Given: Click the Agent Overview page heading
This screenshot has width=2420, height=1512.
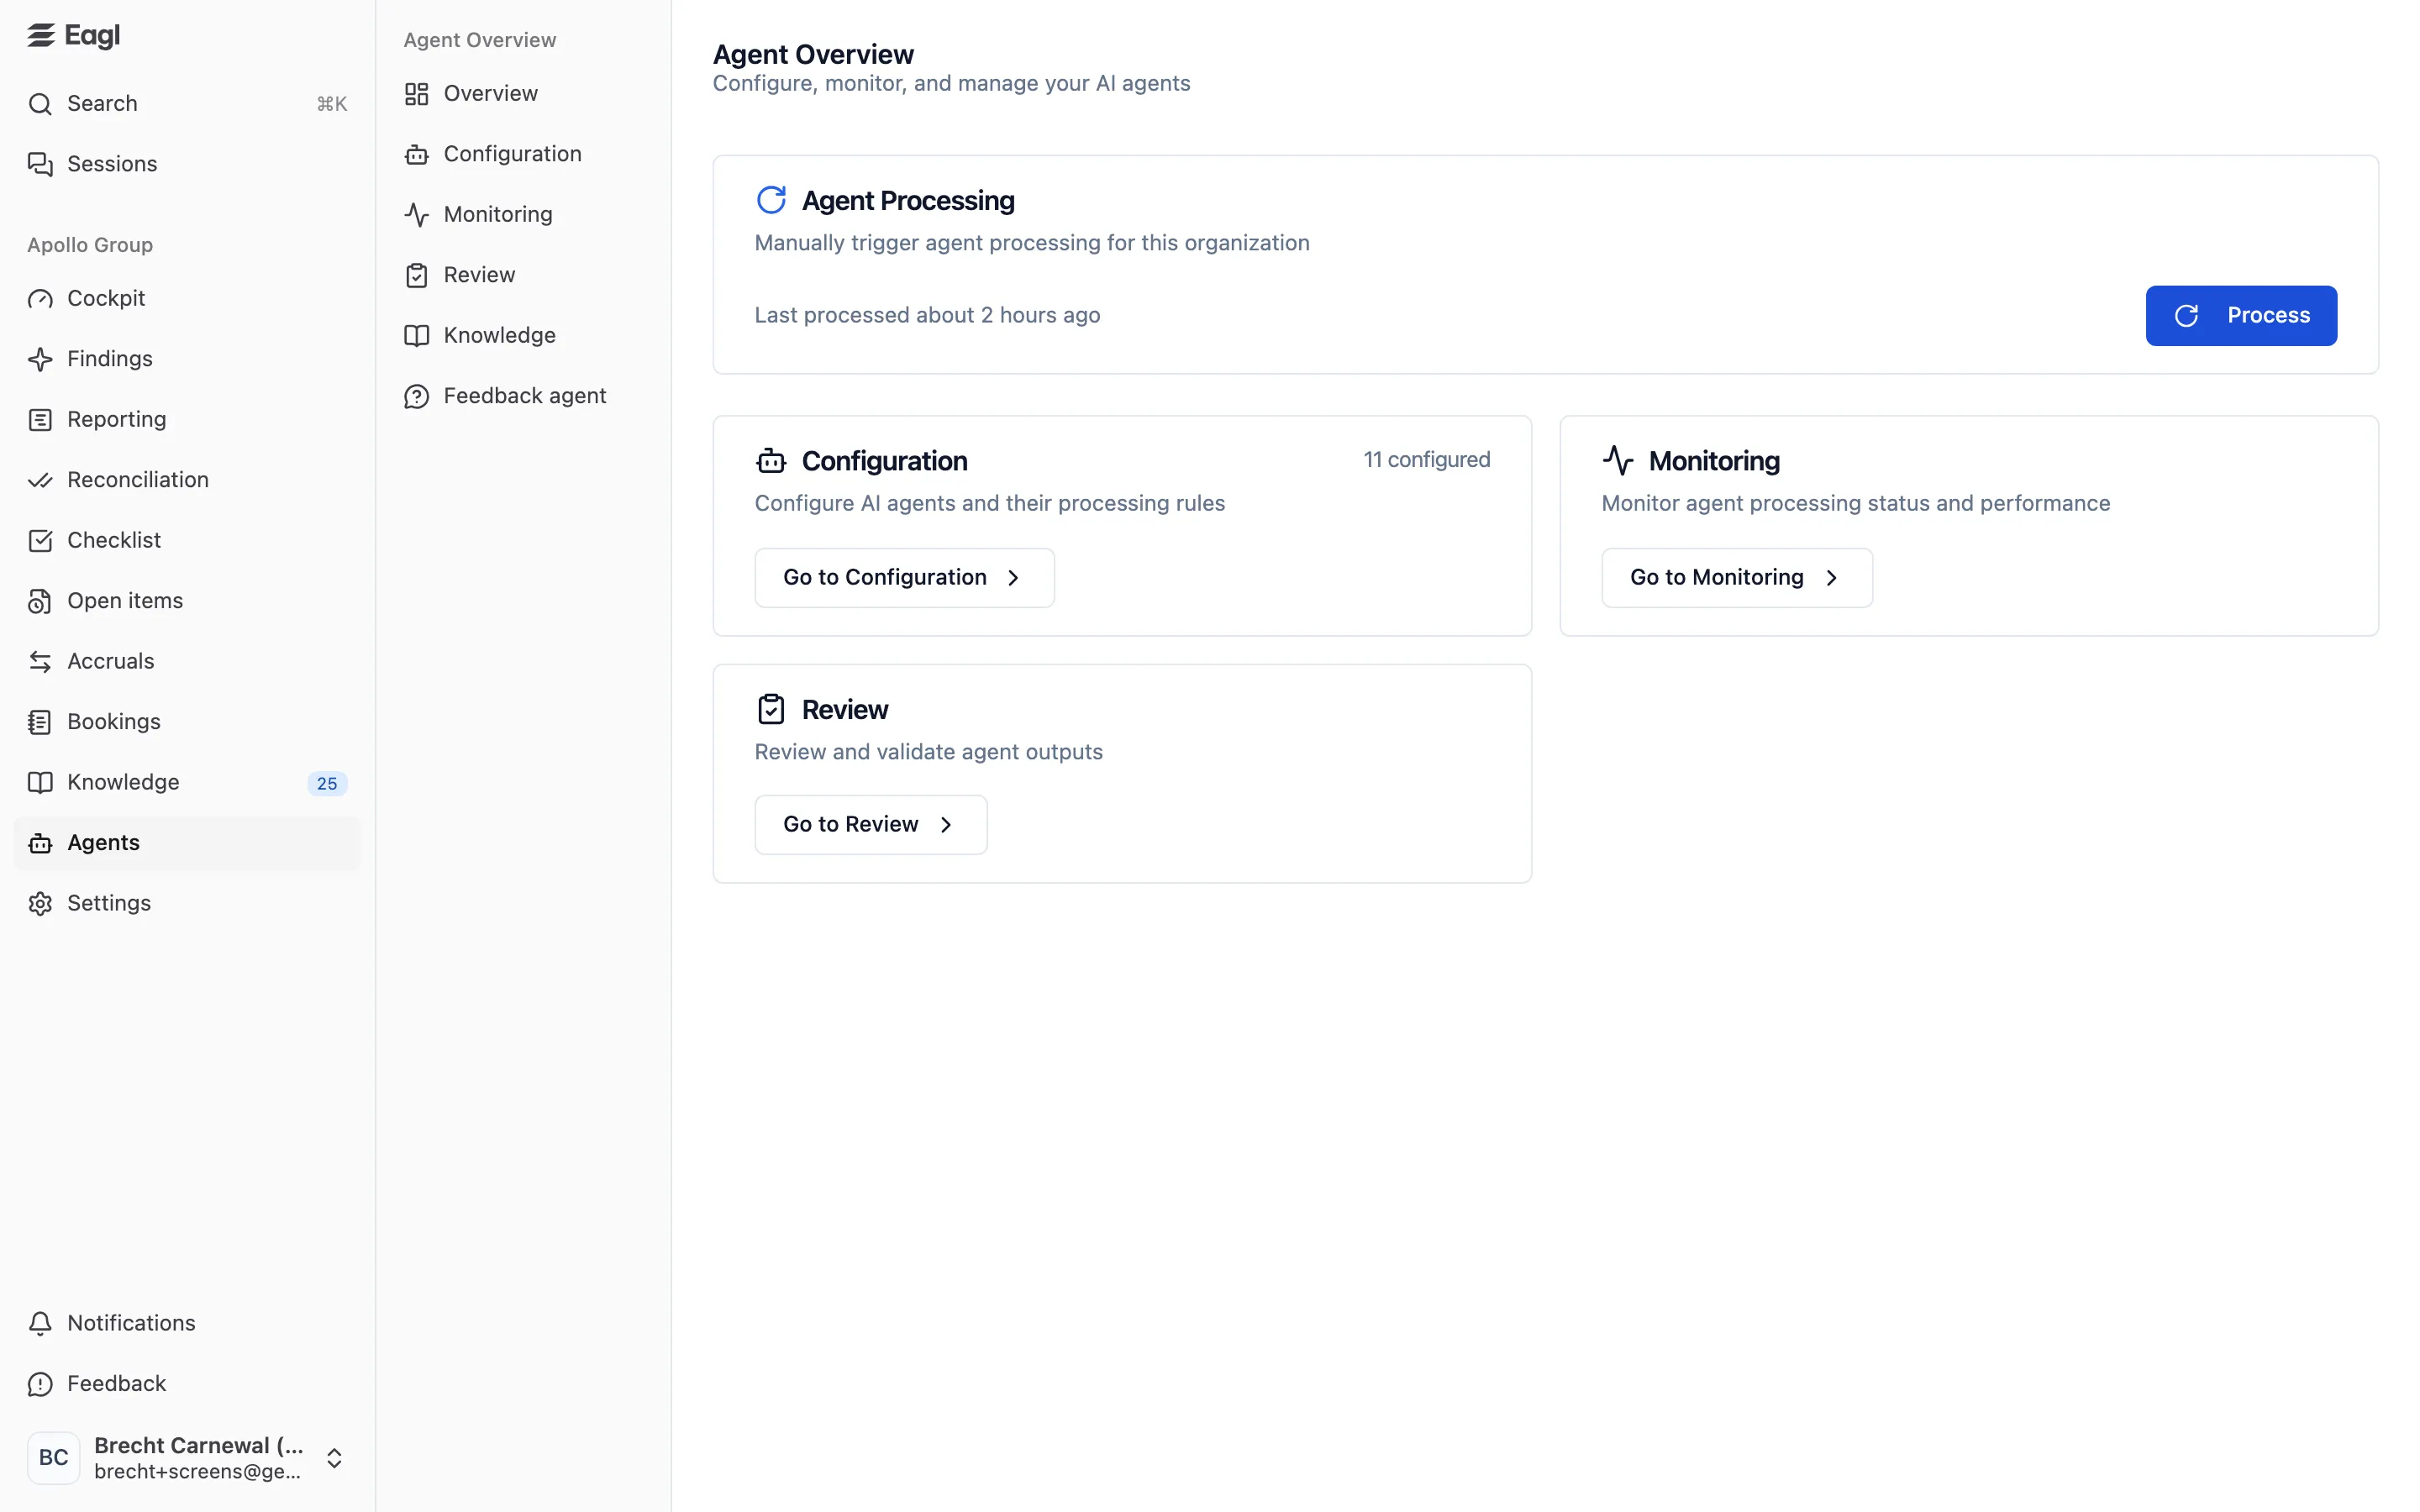Looking at the screenshot, I should (x=813, y=54).
